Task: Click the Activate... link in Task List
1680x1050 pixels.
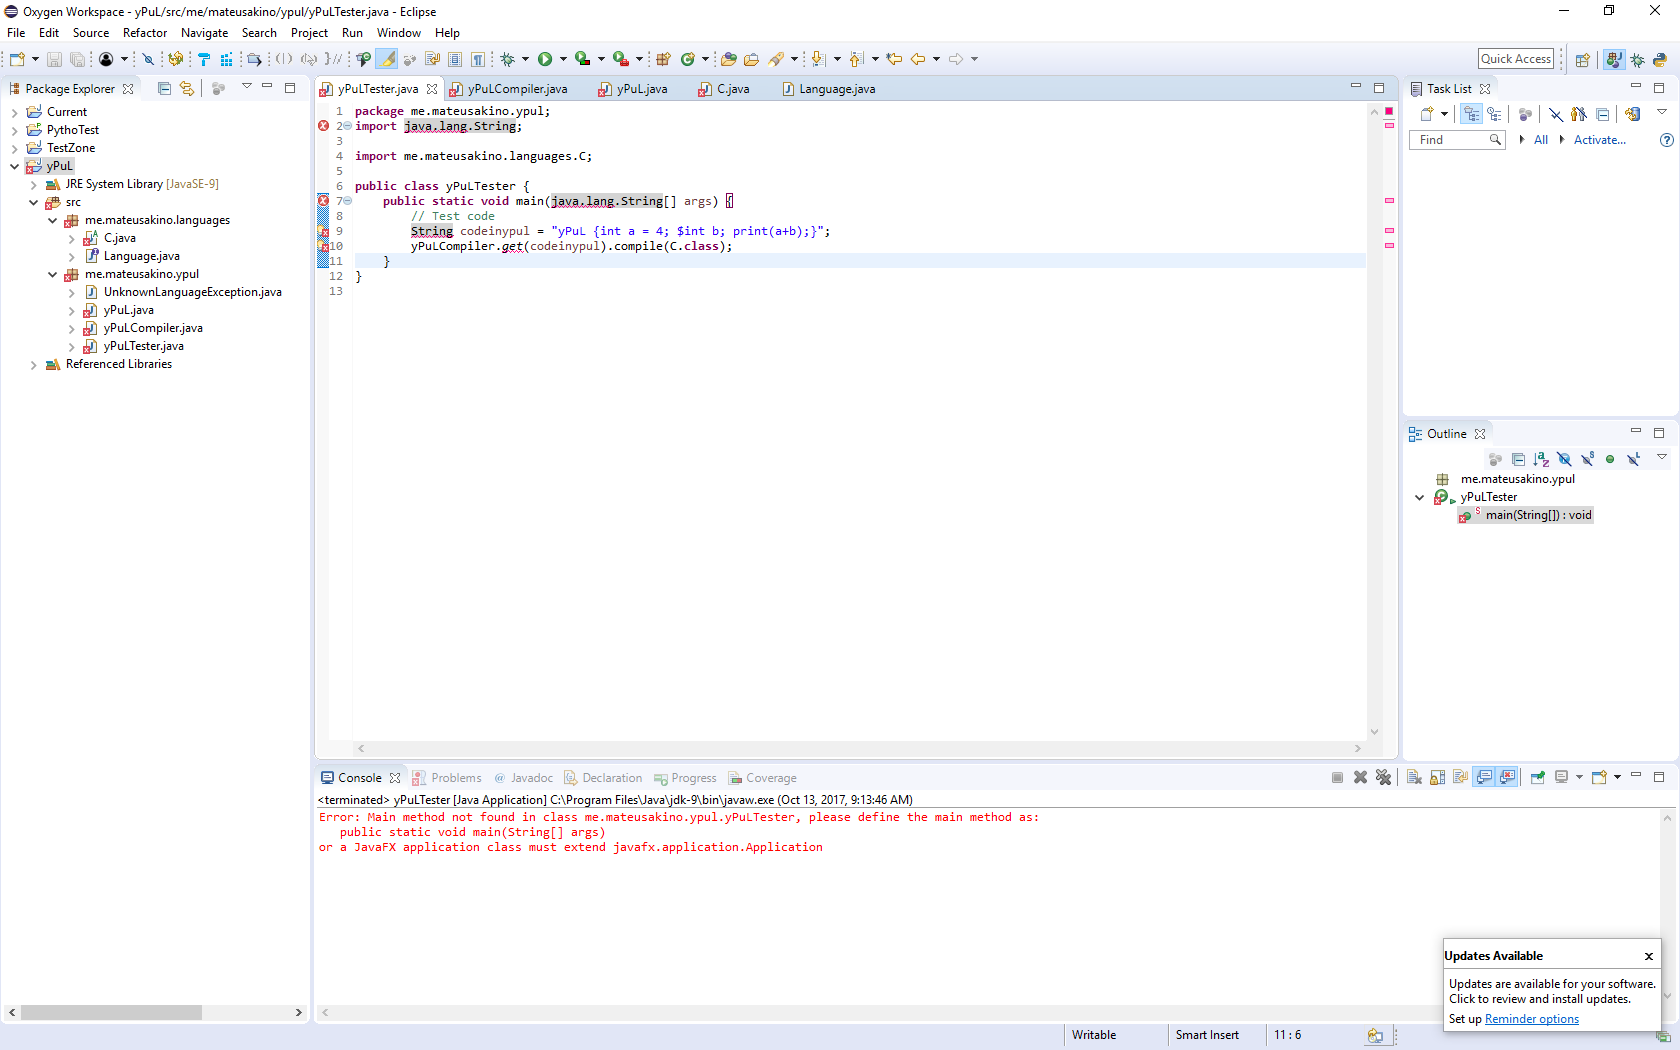Action: click(1600, 140)
